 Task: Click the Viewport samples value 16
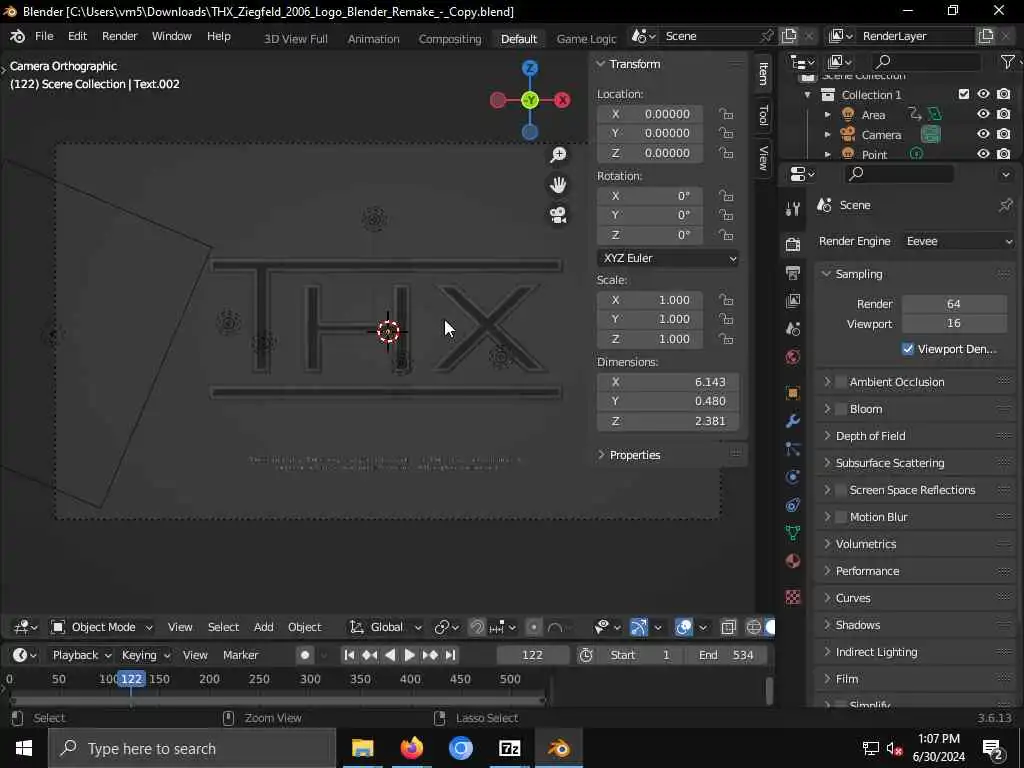(x=953, y=323)
